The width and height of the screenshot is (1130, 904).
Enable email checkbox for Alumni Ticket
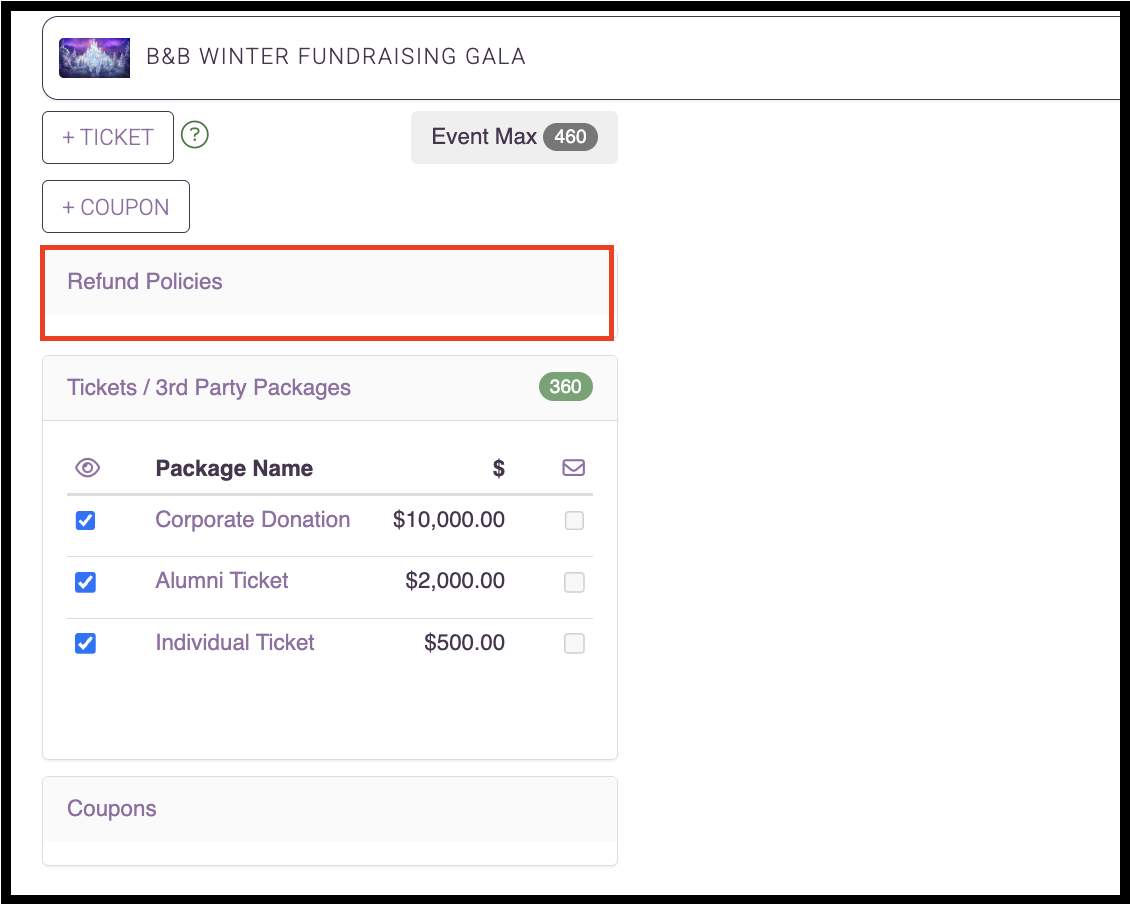coord(574,582)
